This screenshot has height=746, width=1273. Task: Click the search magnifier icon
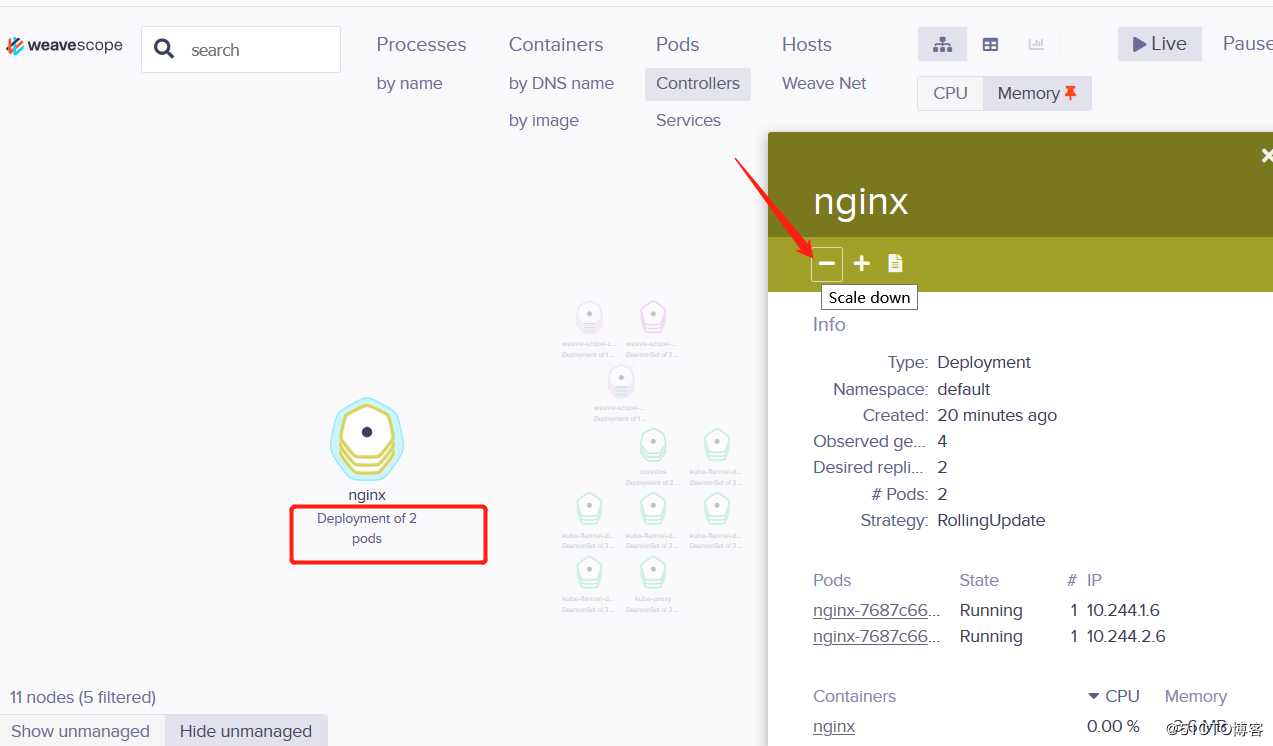(164, 49)
